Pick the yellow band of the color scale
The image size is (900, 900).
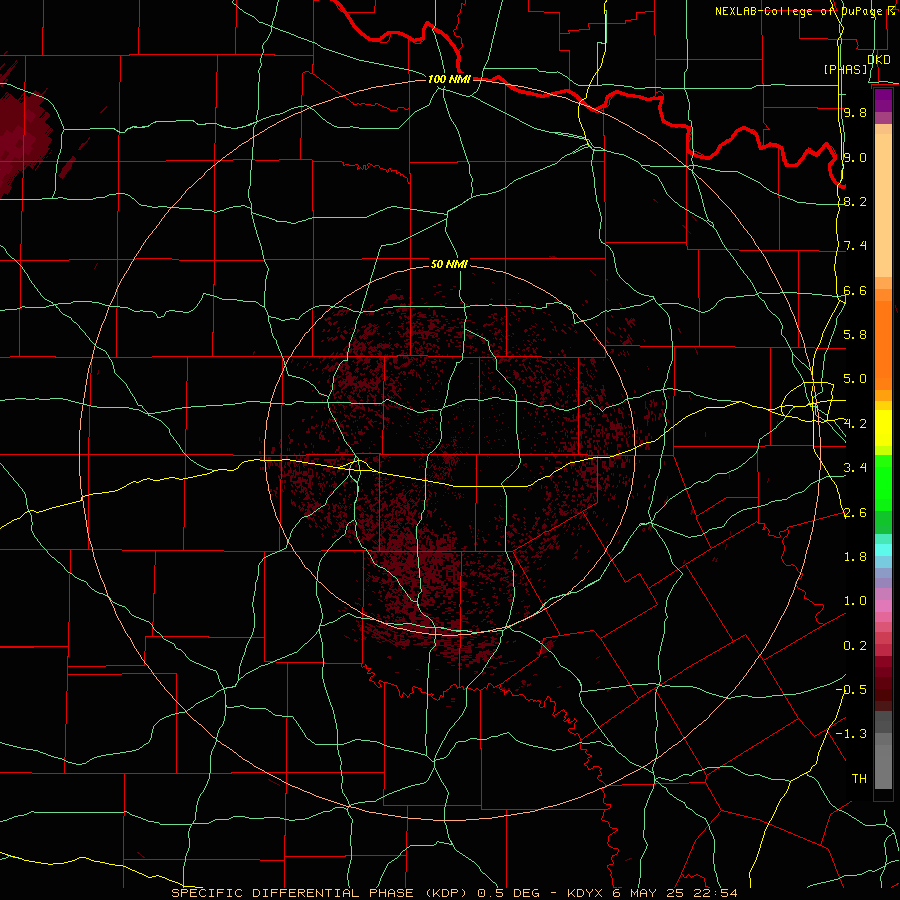tap(883, 428)
